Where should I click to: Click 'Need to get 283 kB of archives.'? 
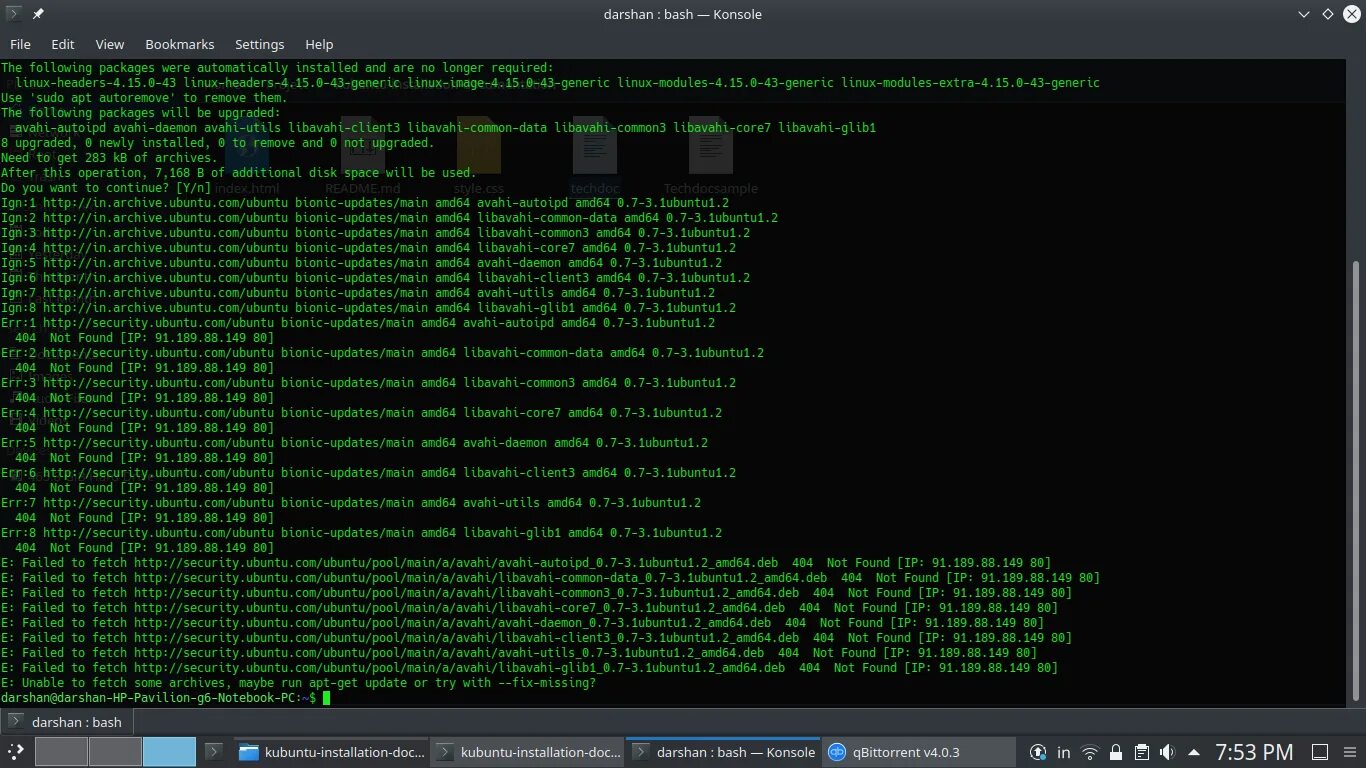(109, 157)
